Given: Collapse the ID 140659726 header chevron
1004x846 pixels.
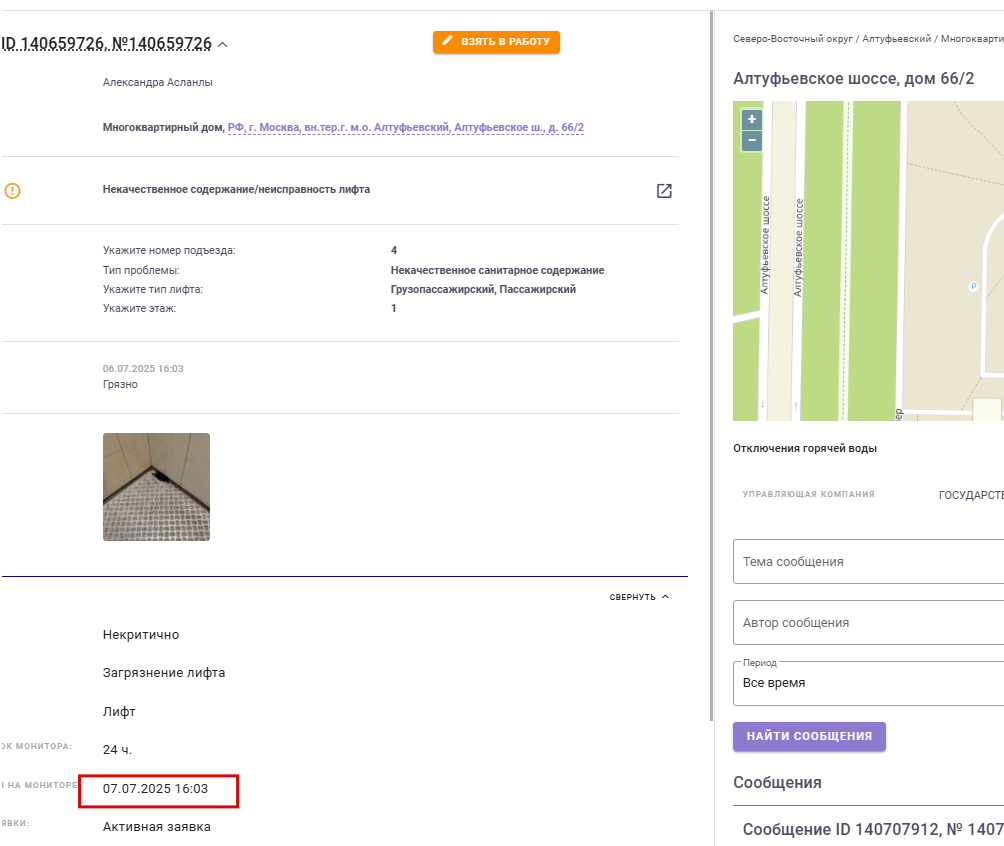Looking at the screenshot, I should (x=223, y=45).
